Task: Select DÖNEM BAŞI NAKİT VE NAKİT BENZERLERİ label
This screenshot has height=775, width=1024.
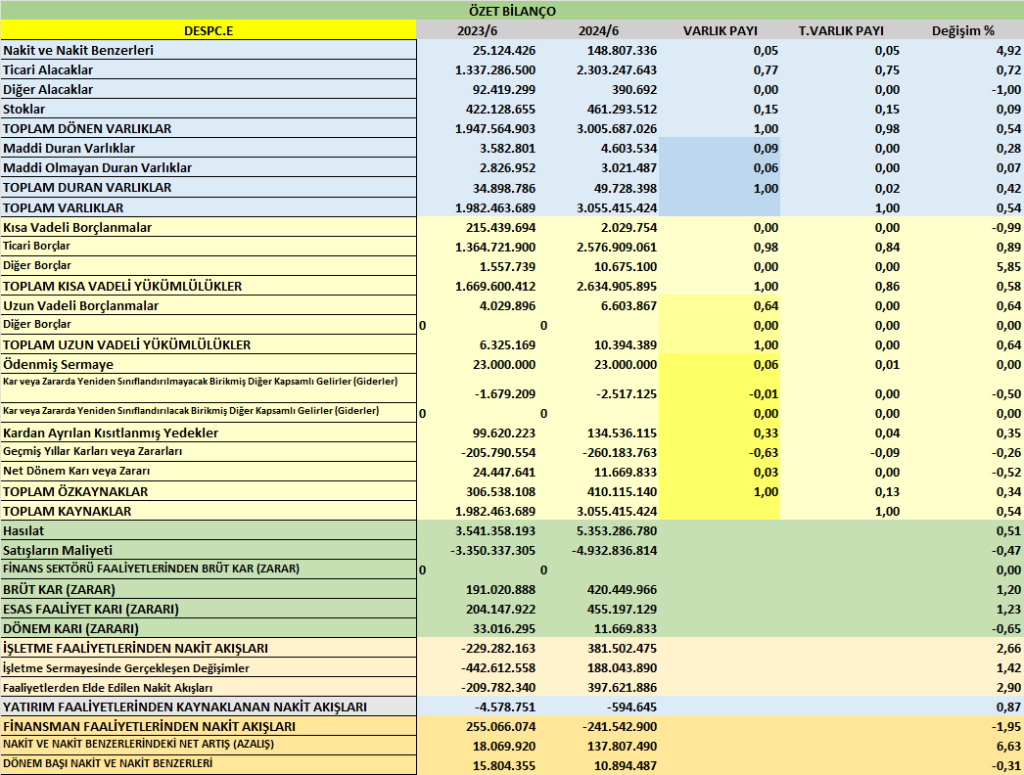Action: click(208, 764)
